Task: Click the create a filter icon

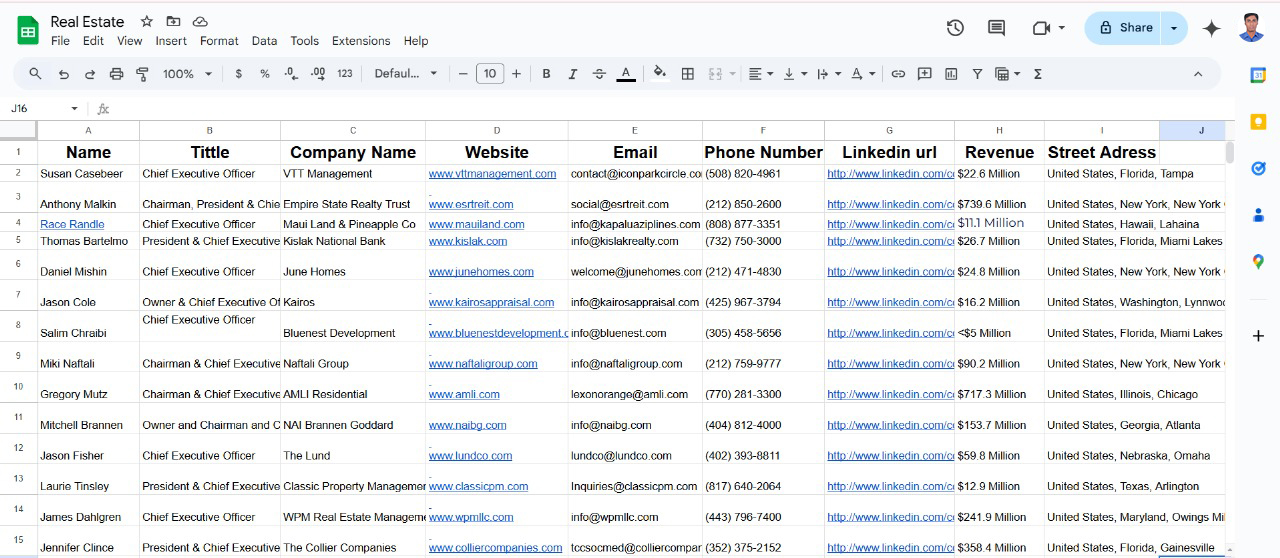Action: [x=977, y=74]
